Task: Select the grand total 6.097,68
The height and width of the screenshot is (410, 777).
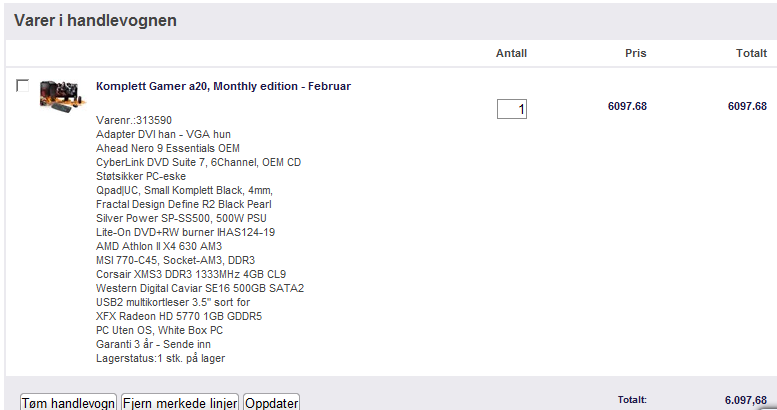Action: pos(746,400)
